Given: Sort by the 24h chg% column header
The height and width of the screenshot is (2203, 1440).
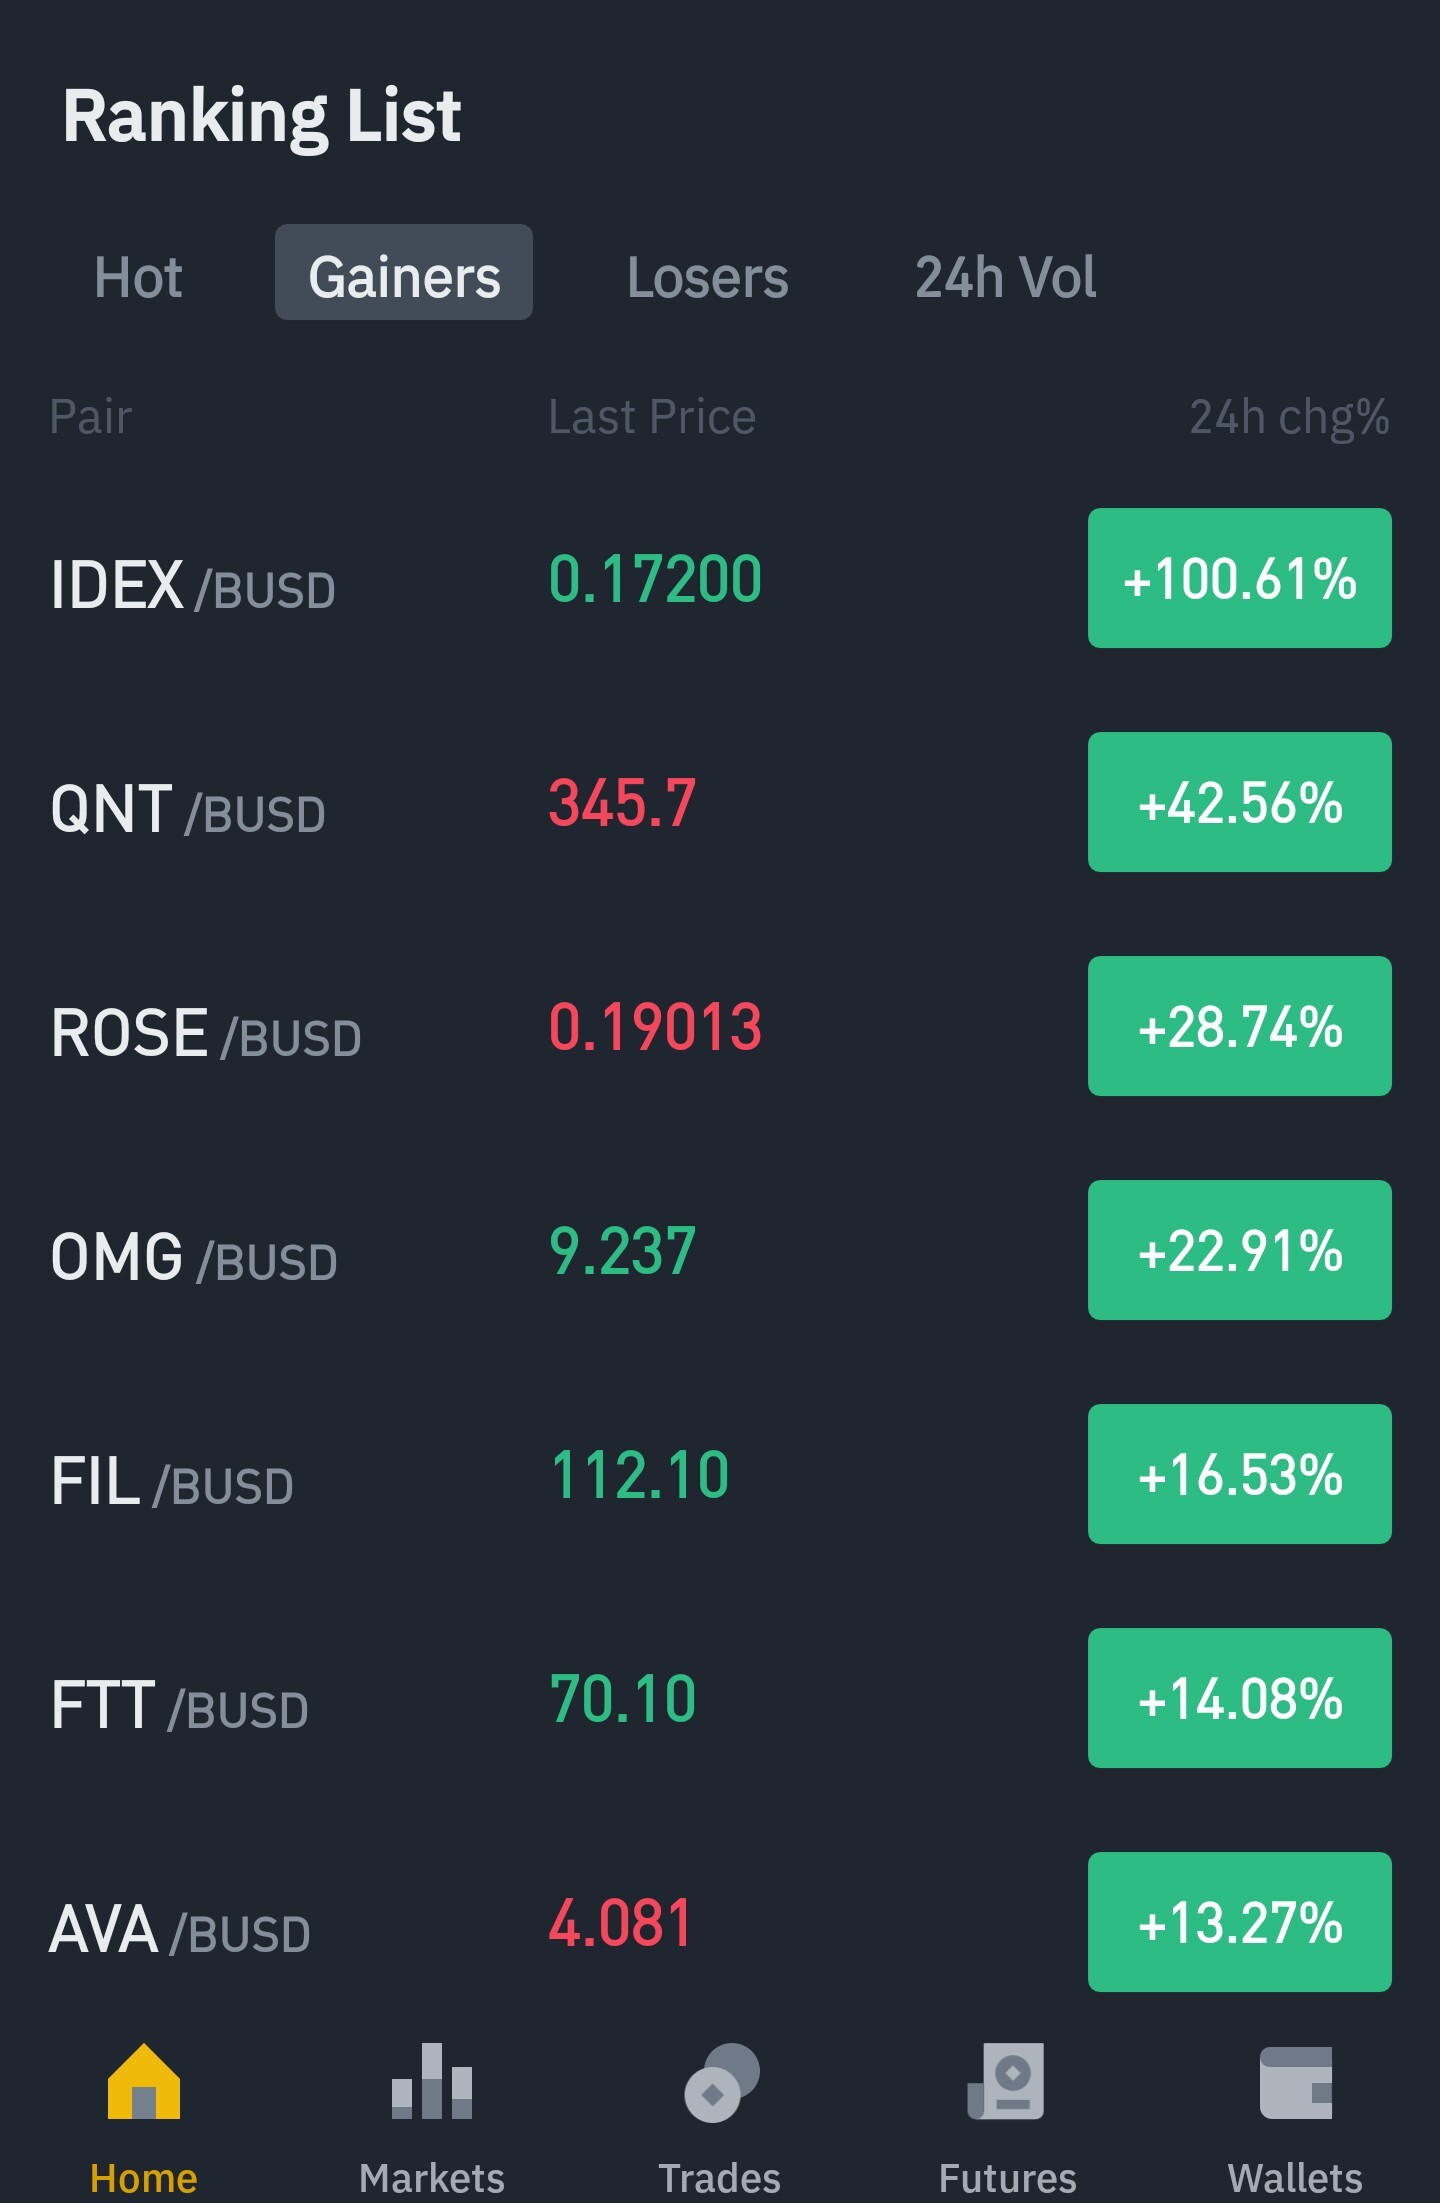Looking at the screenshot, I should pyautogui.click(x=1289, y=417).
